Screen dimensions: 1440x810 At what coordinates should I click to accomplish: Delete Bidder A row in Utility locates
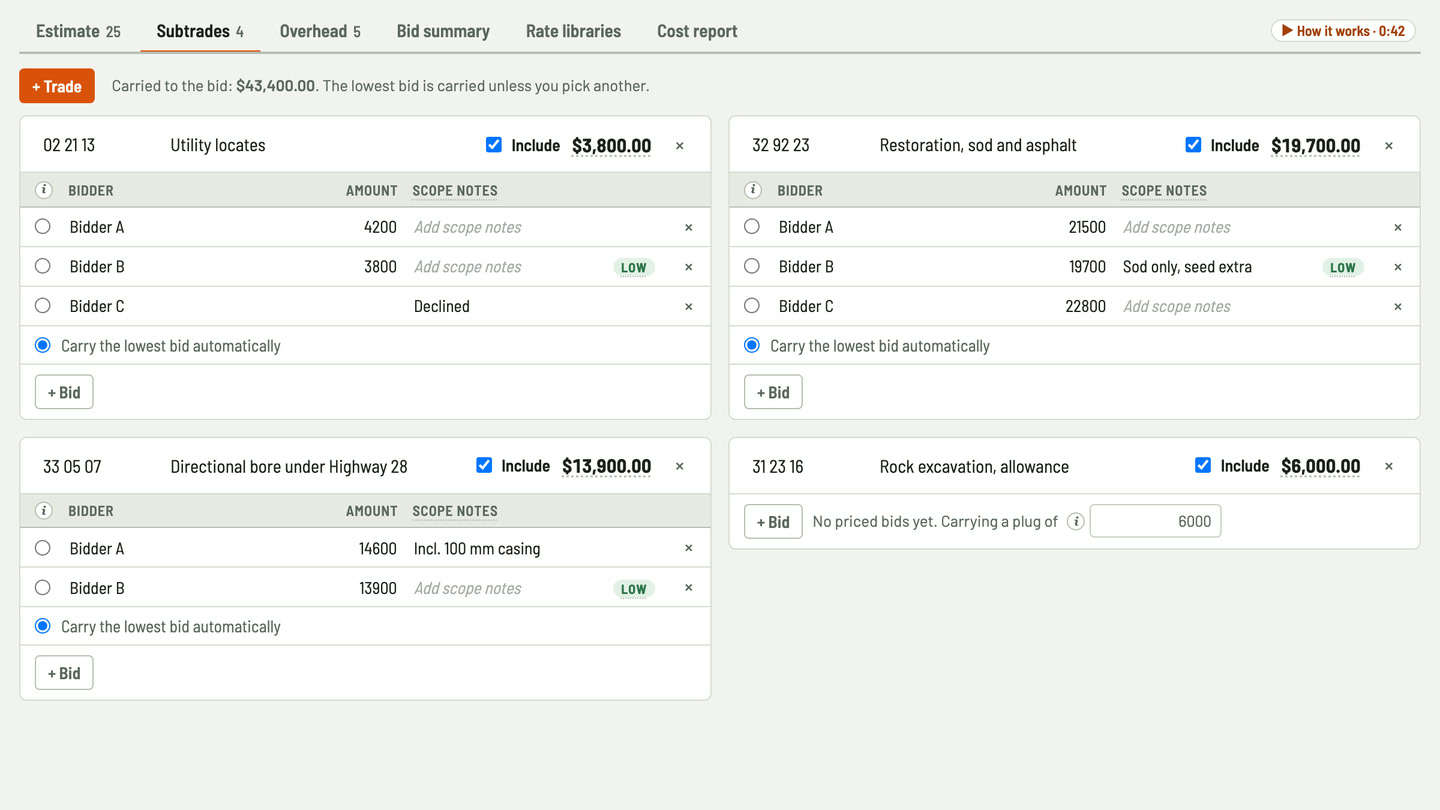pos(688,227)
